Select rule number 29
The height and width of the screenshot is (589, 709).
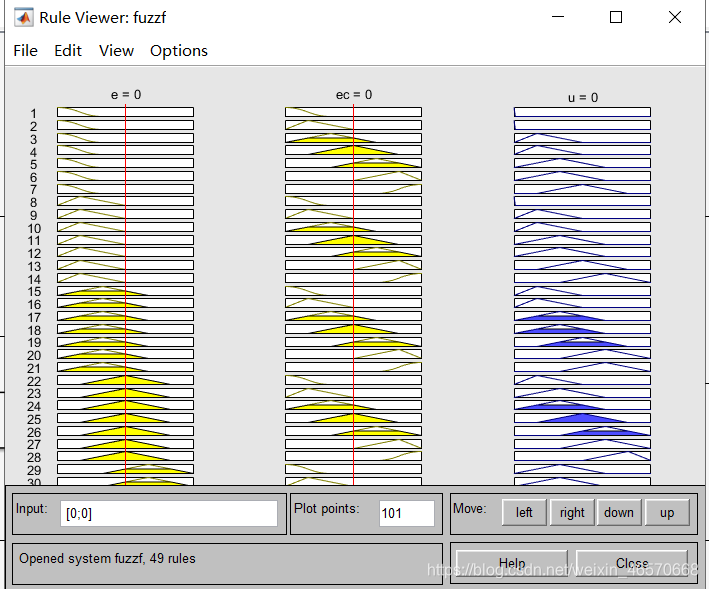coord(34,471)
